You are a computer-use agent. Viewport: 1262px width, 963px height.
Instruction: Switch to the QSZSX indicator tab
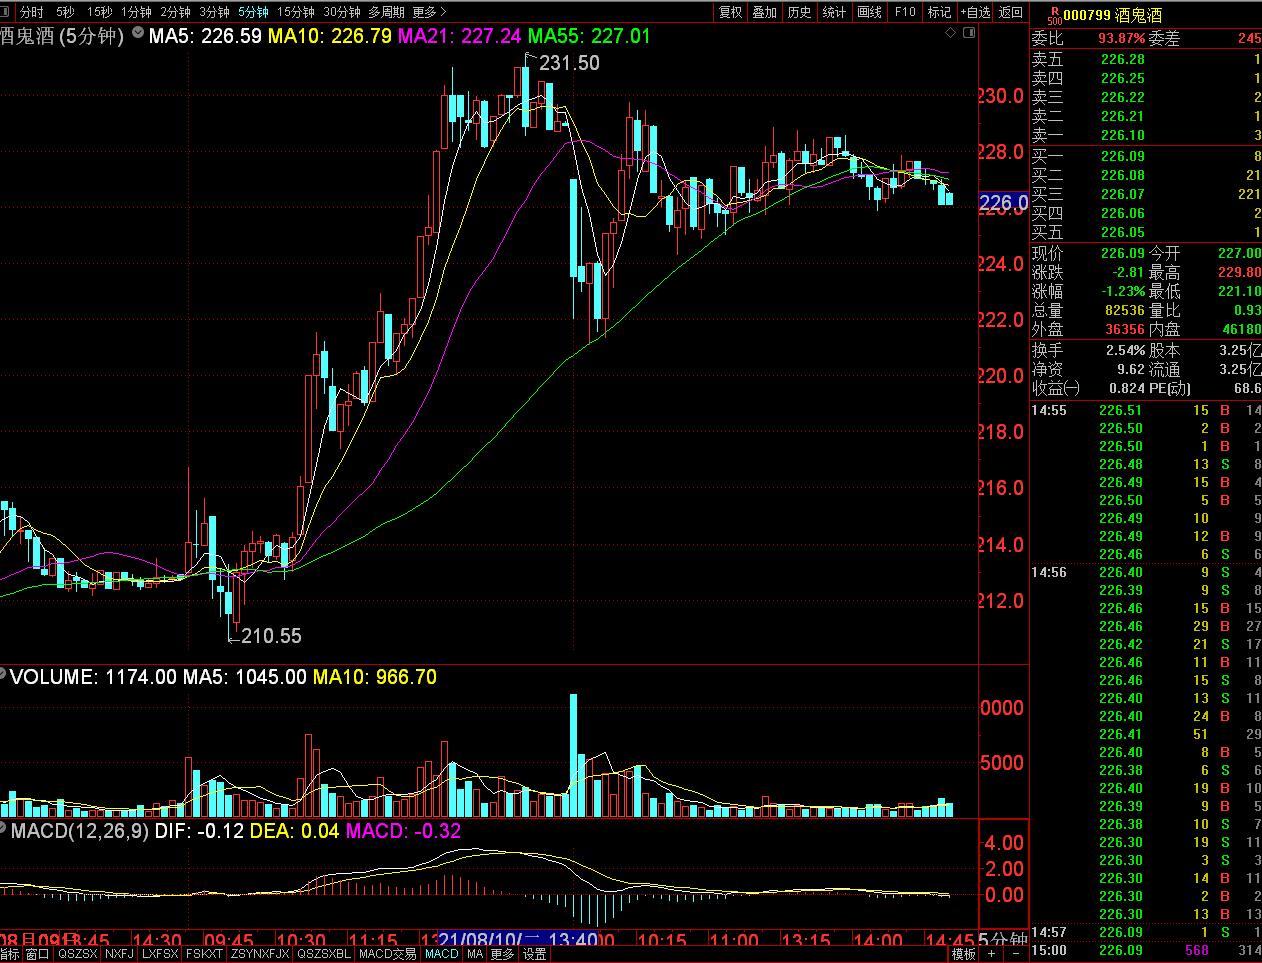coord(77,954)
